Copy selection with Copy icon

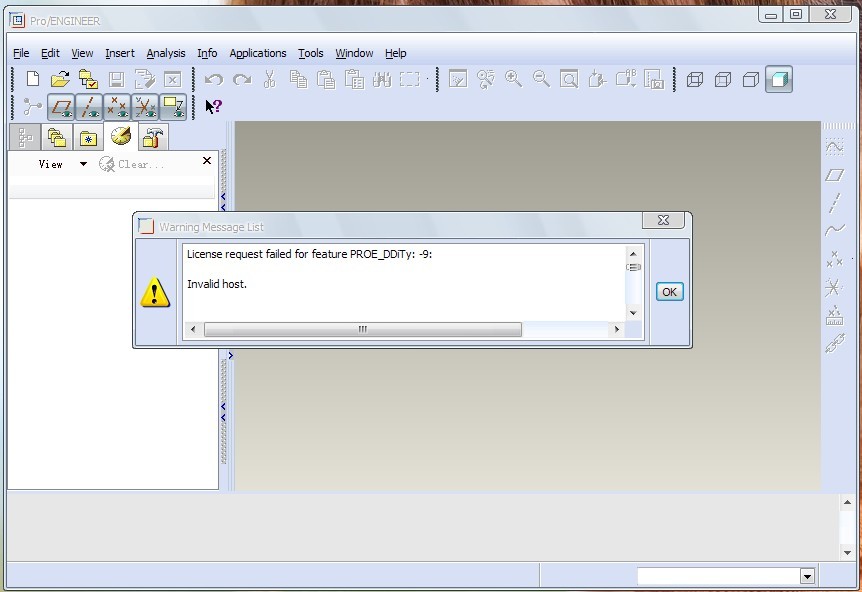(x=298, y=79)
